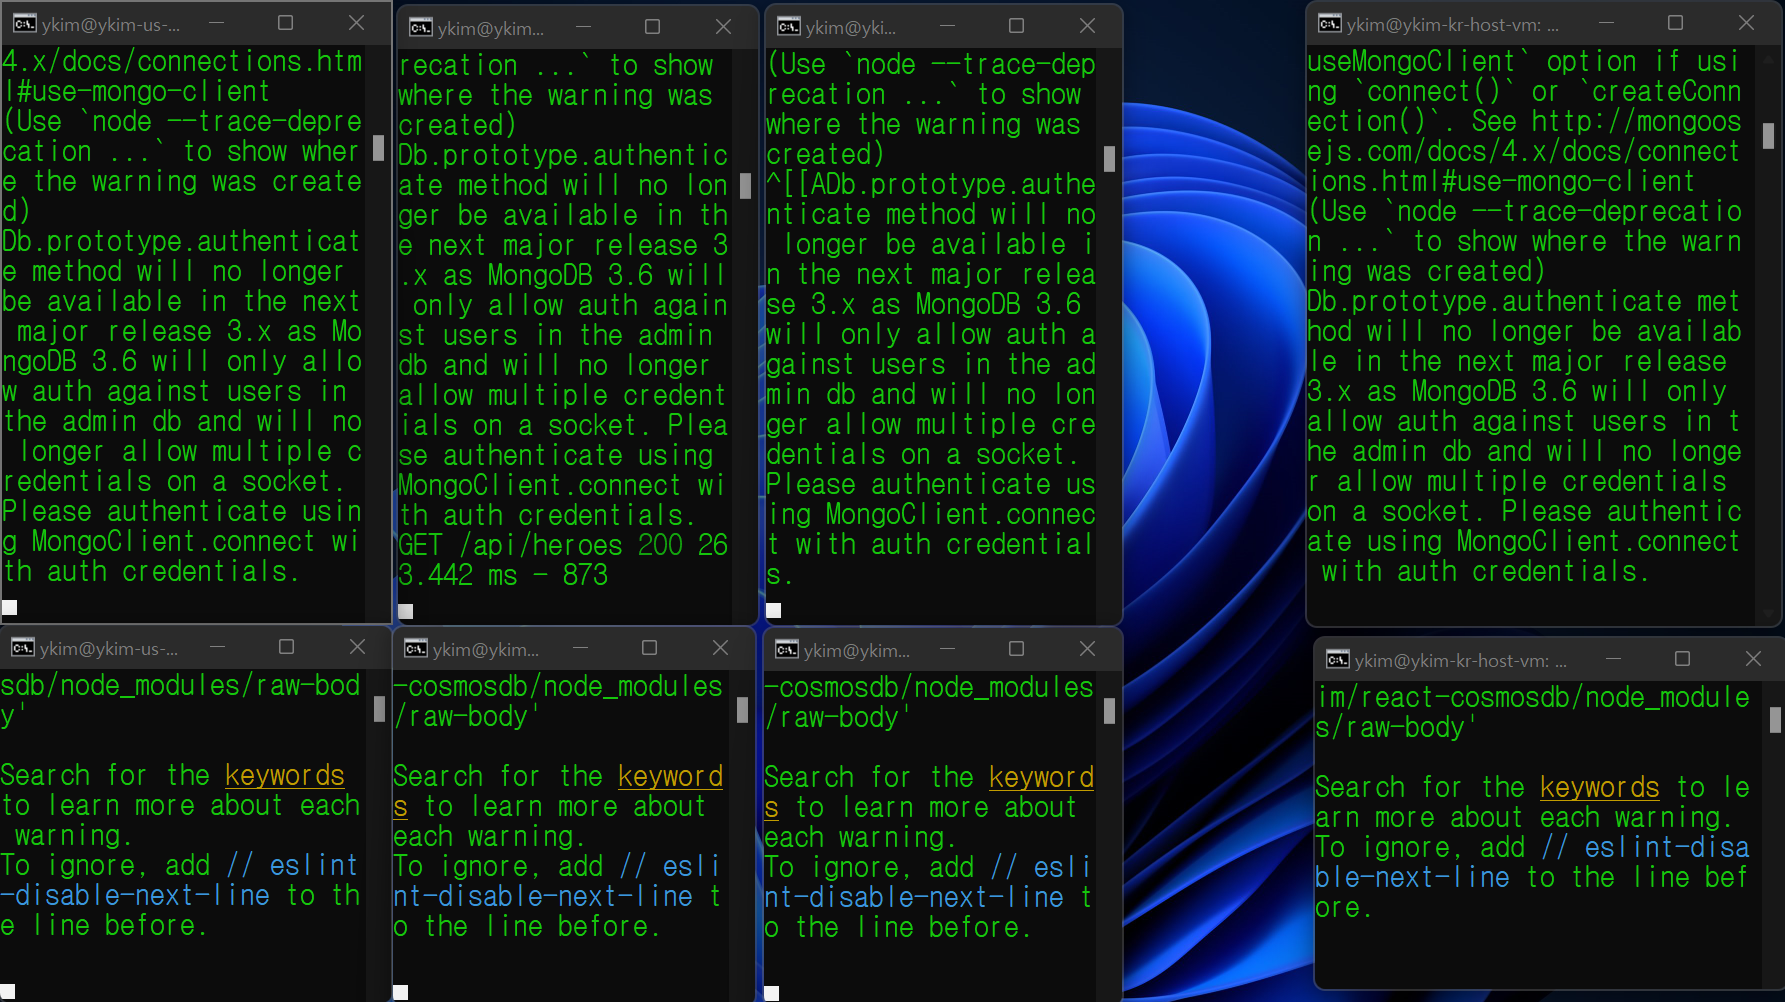Viewport: 1785px width, 1002px height.
Task: Click the scrollbar thumb in the window starting with 'useMongoClient` option'
Action: [x=1768, y=136]
